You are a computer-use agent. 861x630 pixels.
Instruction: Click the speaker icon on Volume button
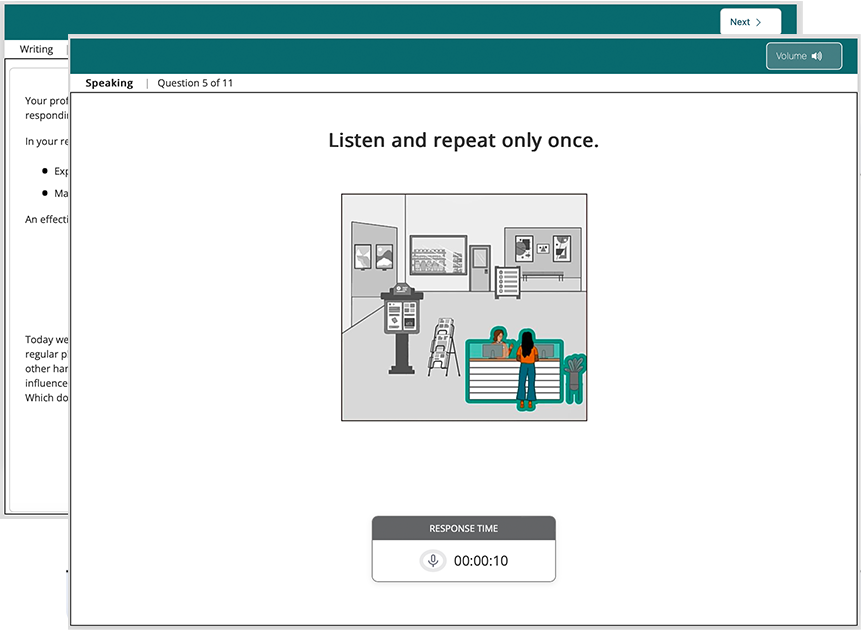tap(817, 56)
